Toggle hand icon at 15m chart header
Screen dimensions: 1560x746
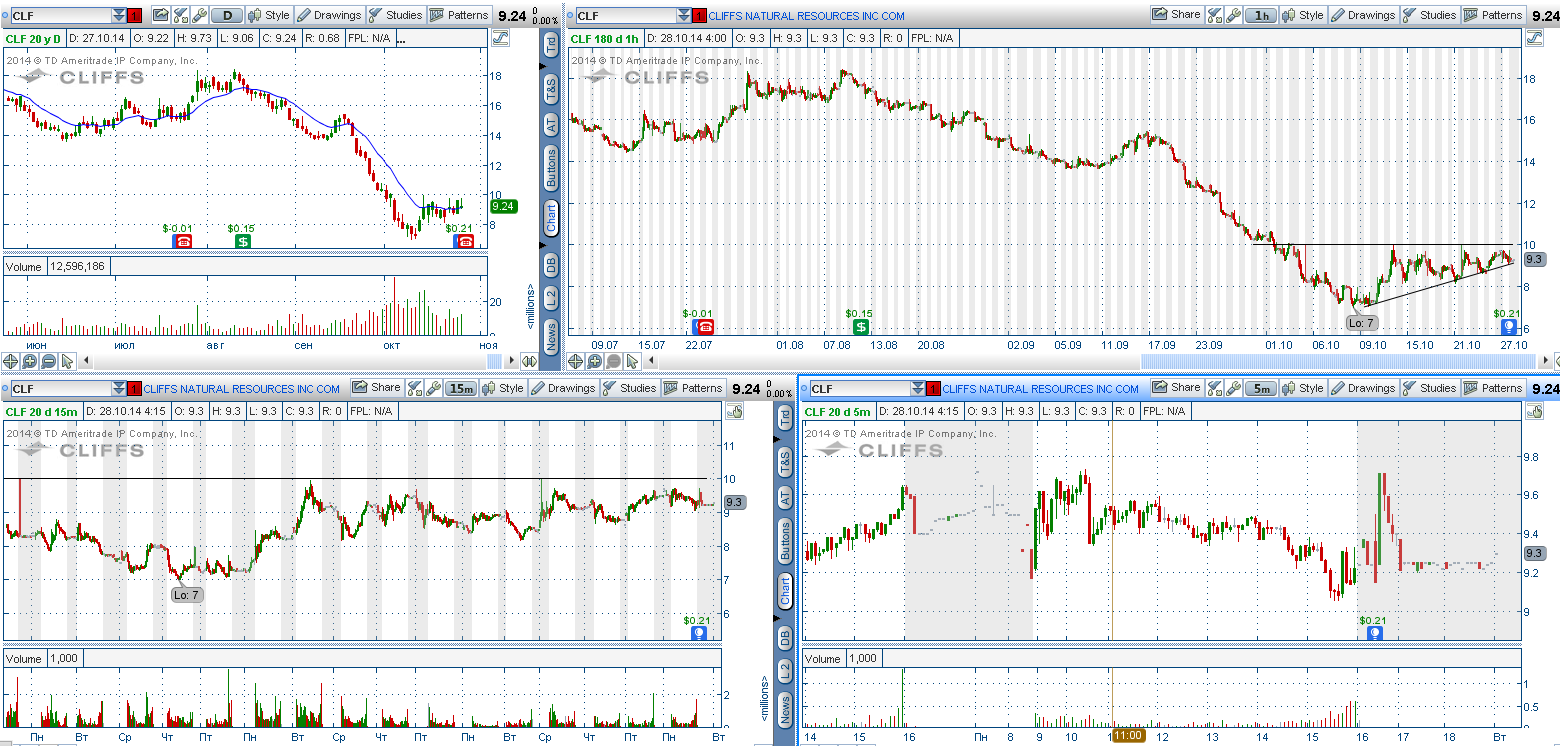[x=734, y=411]
